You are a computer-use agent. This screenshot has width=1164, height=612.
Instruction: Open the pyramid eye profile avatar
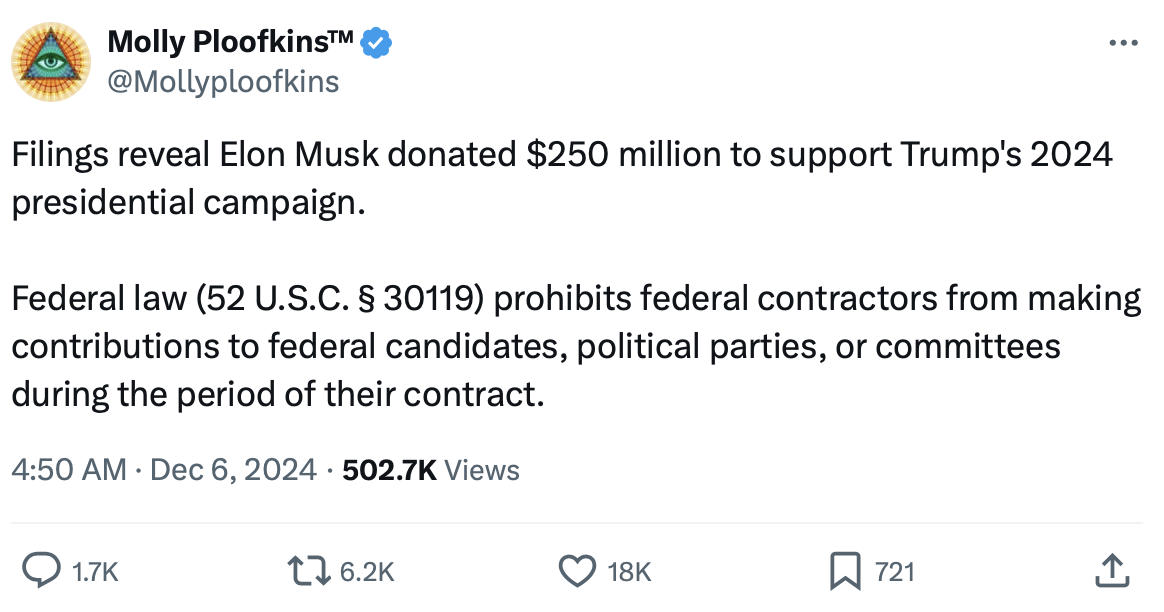click(x=50, y=61)
